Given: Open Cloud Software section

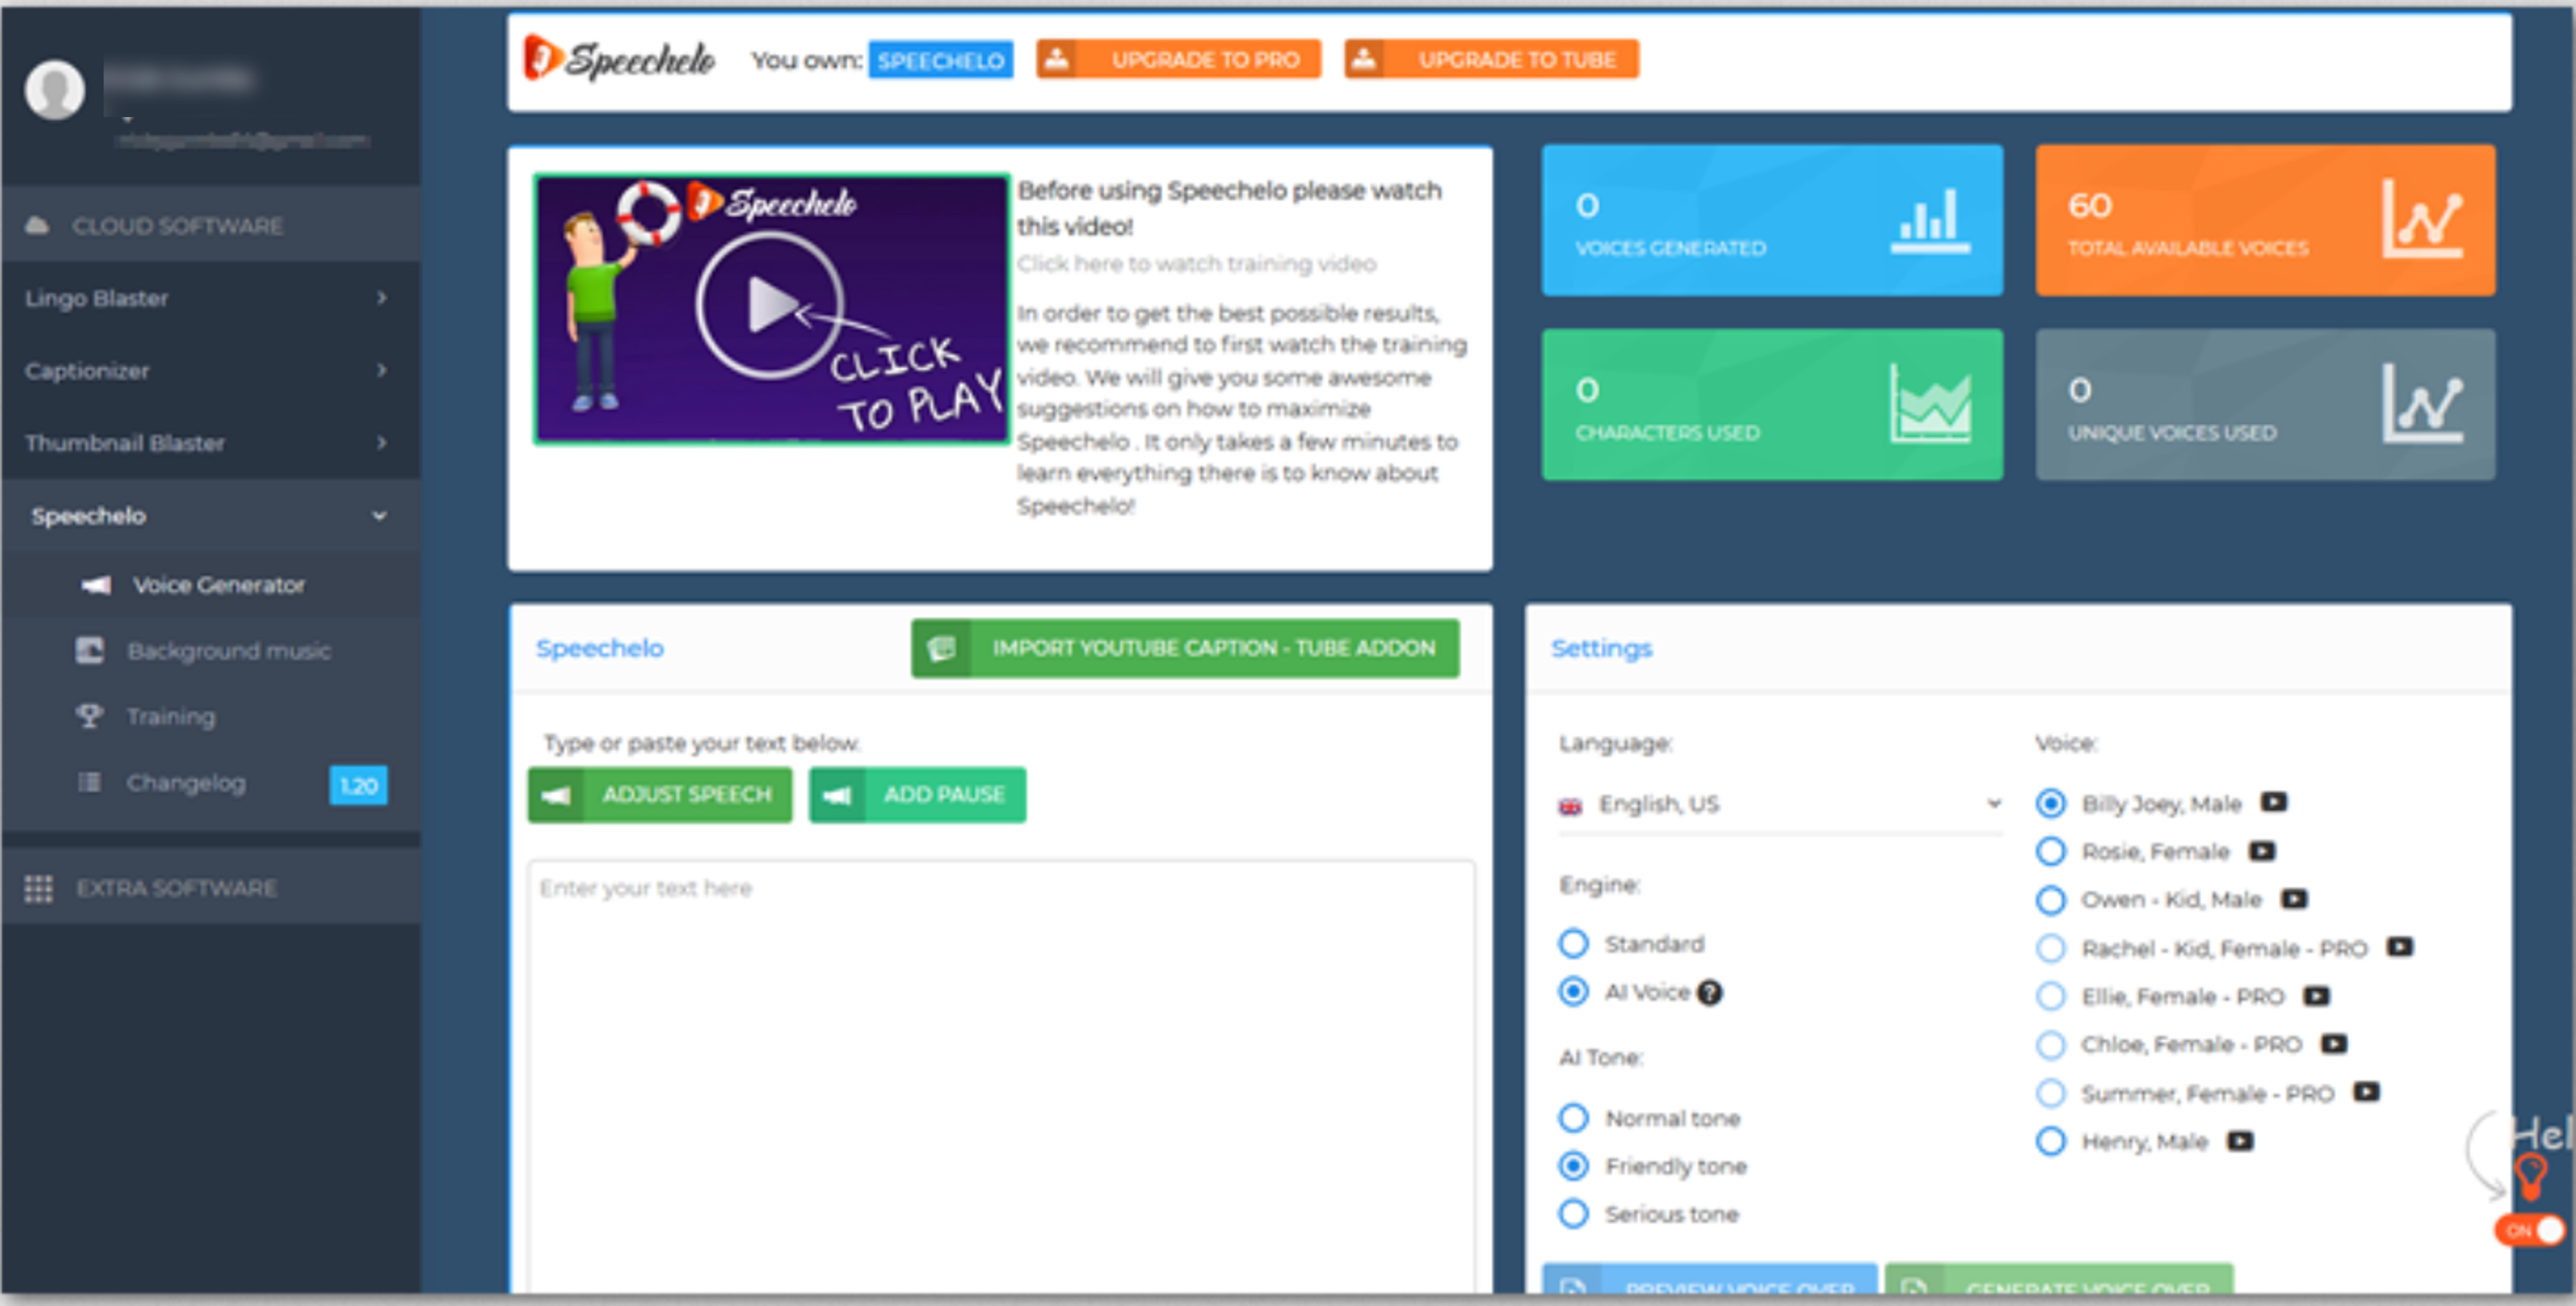Looking at the screenshot, I should (210, 225).
